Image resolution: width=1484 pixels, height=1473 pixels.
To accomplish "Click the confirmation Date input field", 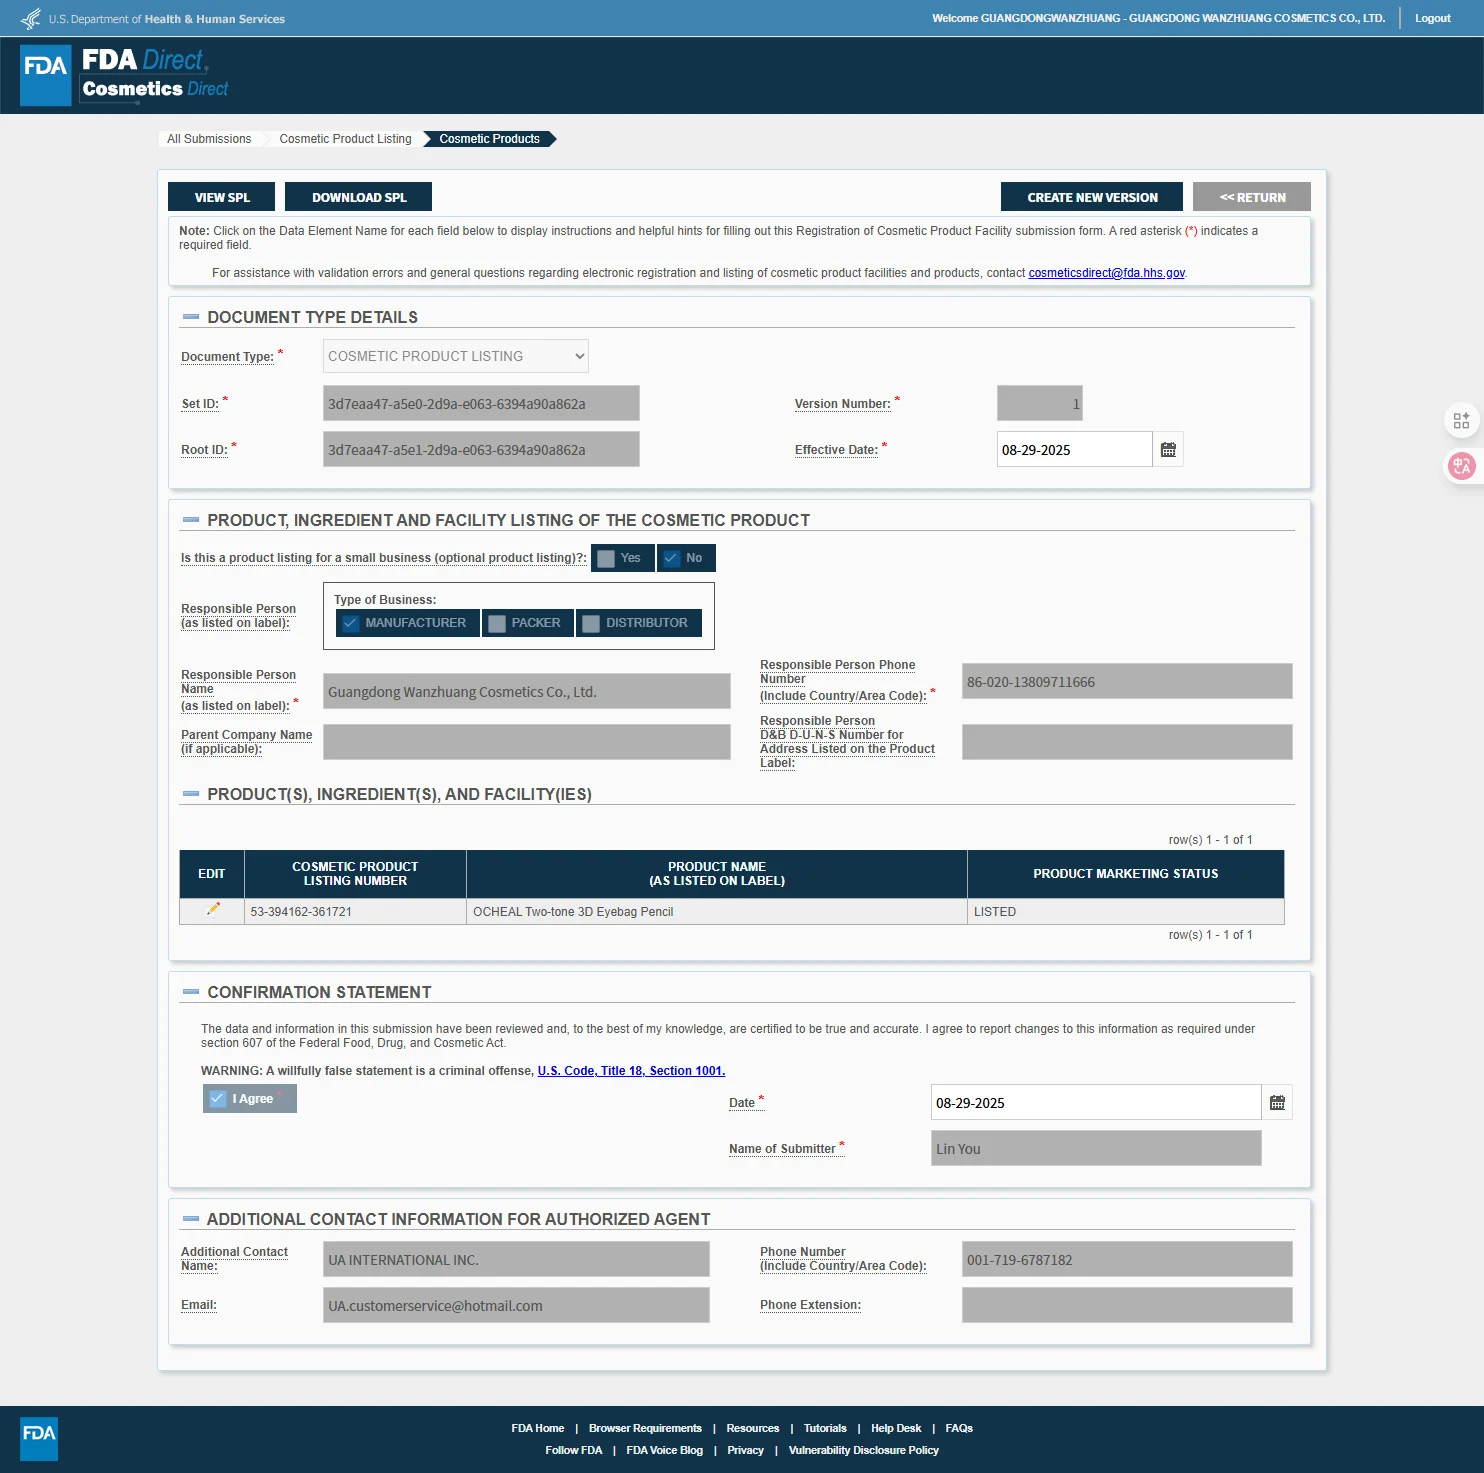I will coord(1096,1103).
